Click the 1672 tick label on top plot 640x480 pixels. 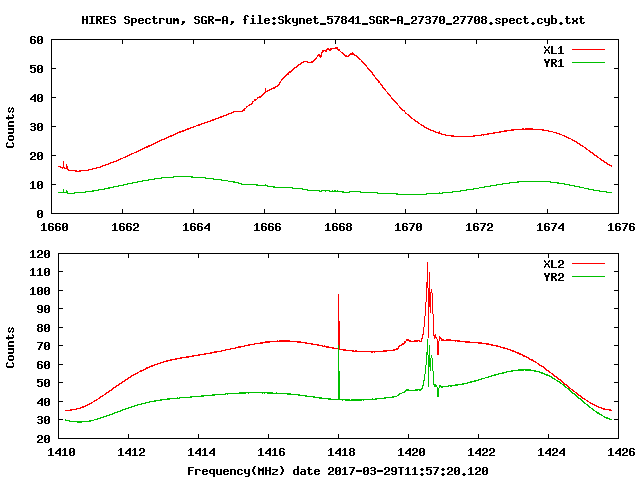[479, 227]
